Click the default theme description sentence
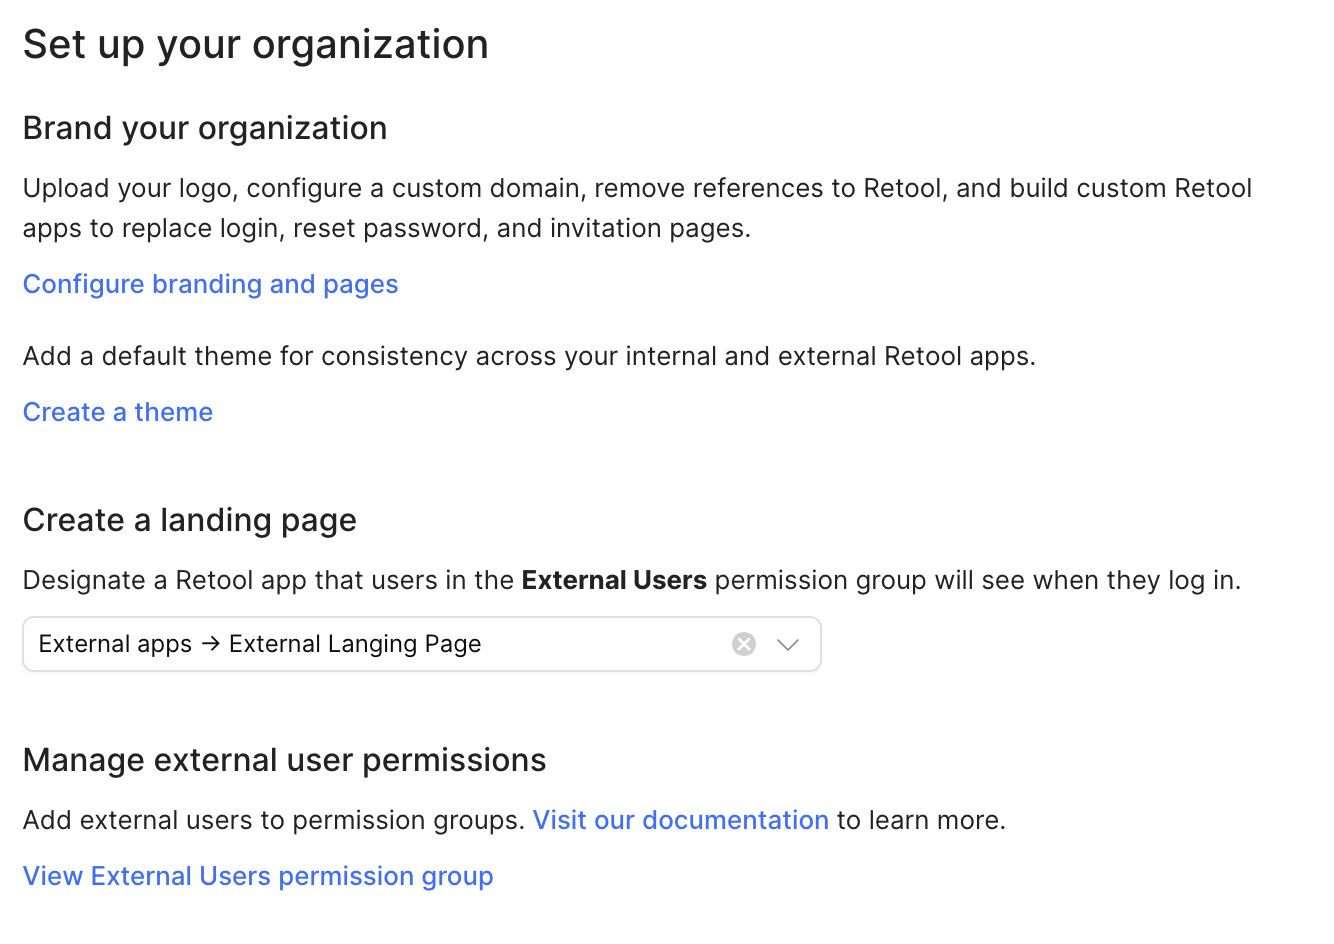The width and height of the screenshot is (1334, 944). coord(529,356)
